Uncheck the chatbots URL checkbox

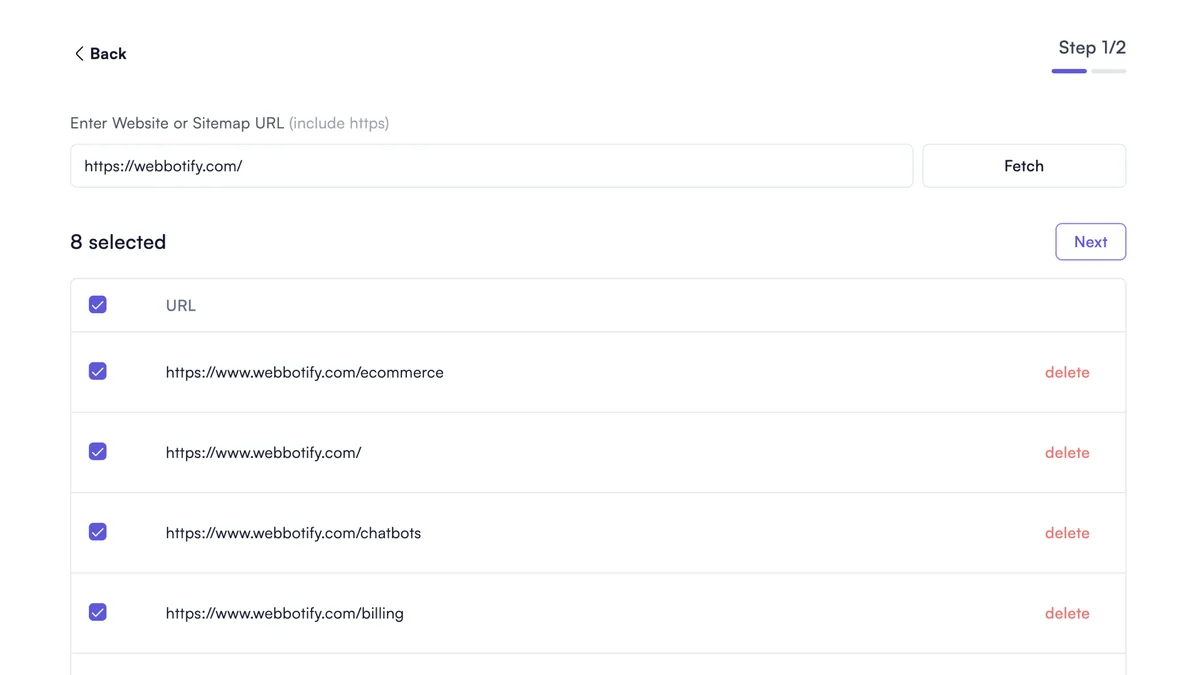point(98,532)
